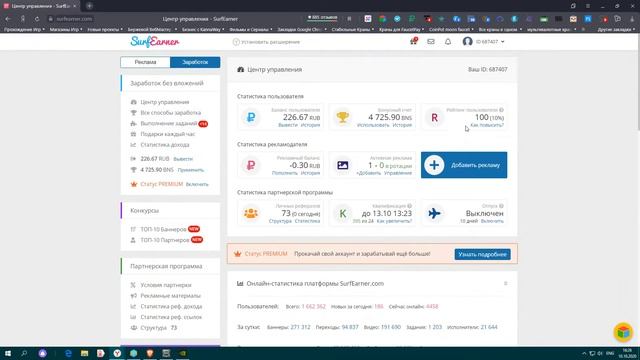Click Использовать under bonus account
The height and width of the screenshot is (360, 640).
[x=373, y=125]
